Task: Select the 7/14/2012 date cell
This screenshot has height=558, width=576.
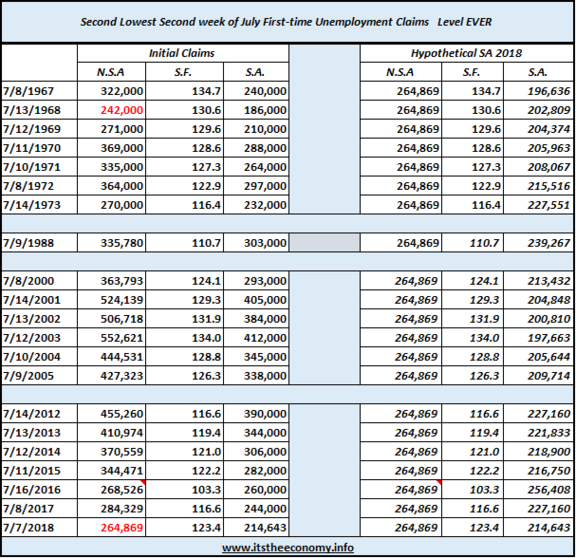Action: 39,414
